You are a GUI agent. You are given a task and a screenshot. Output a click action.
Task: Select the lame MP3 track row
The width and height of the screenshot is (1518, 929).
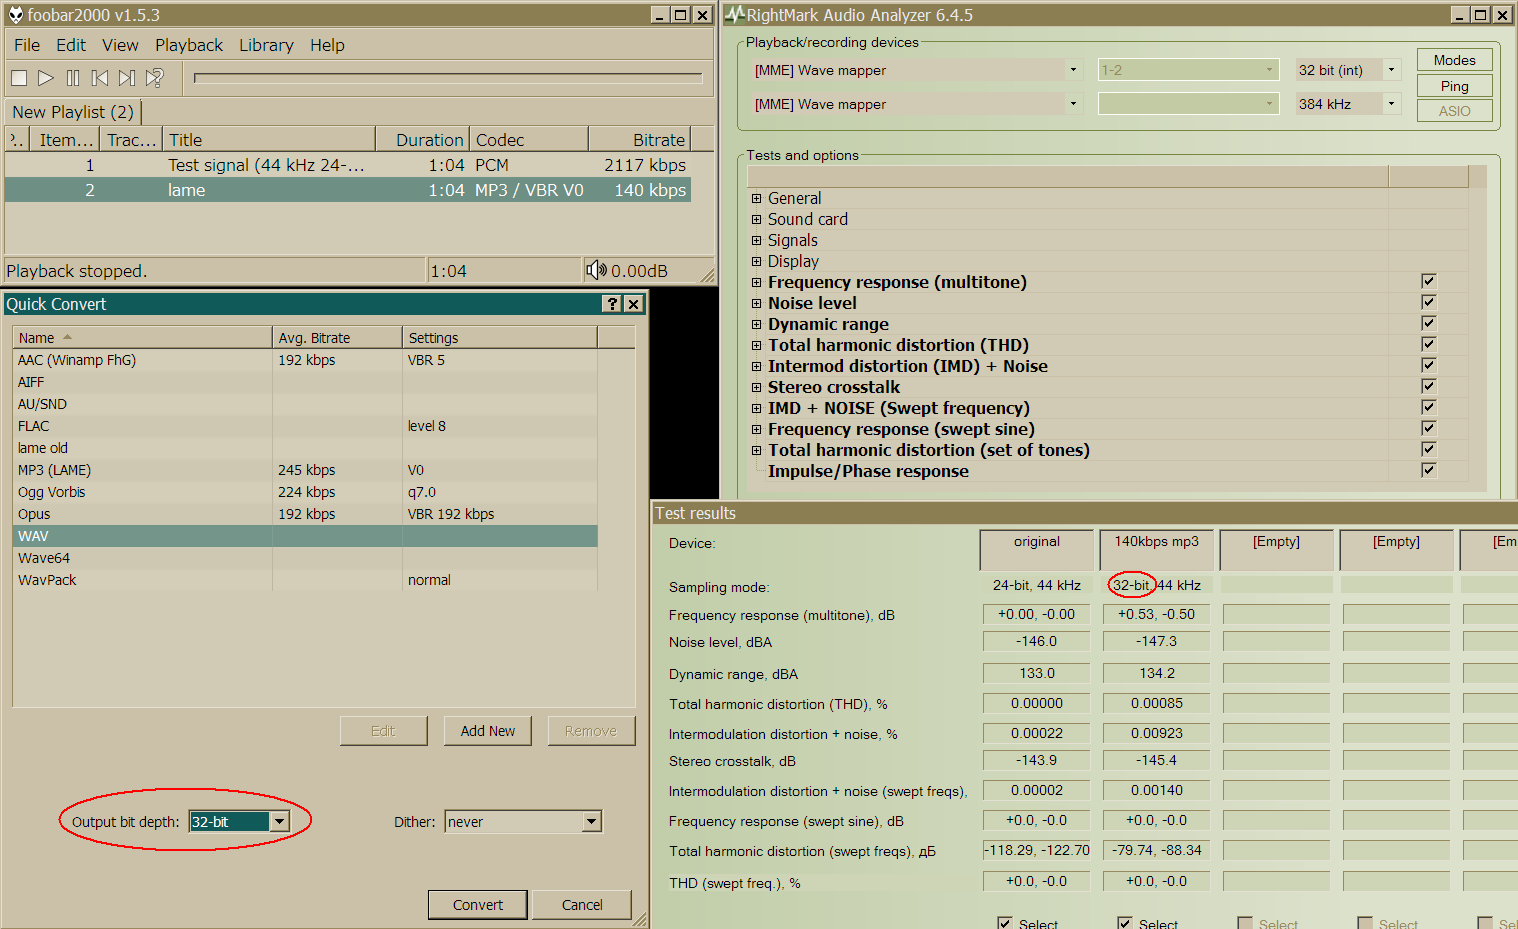(347, 190)
